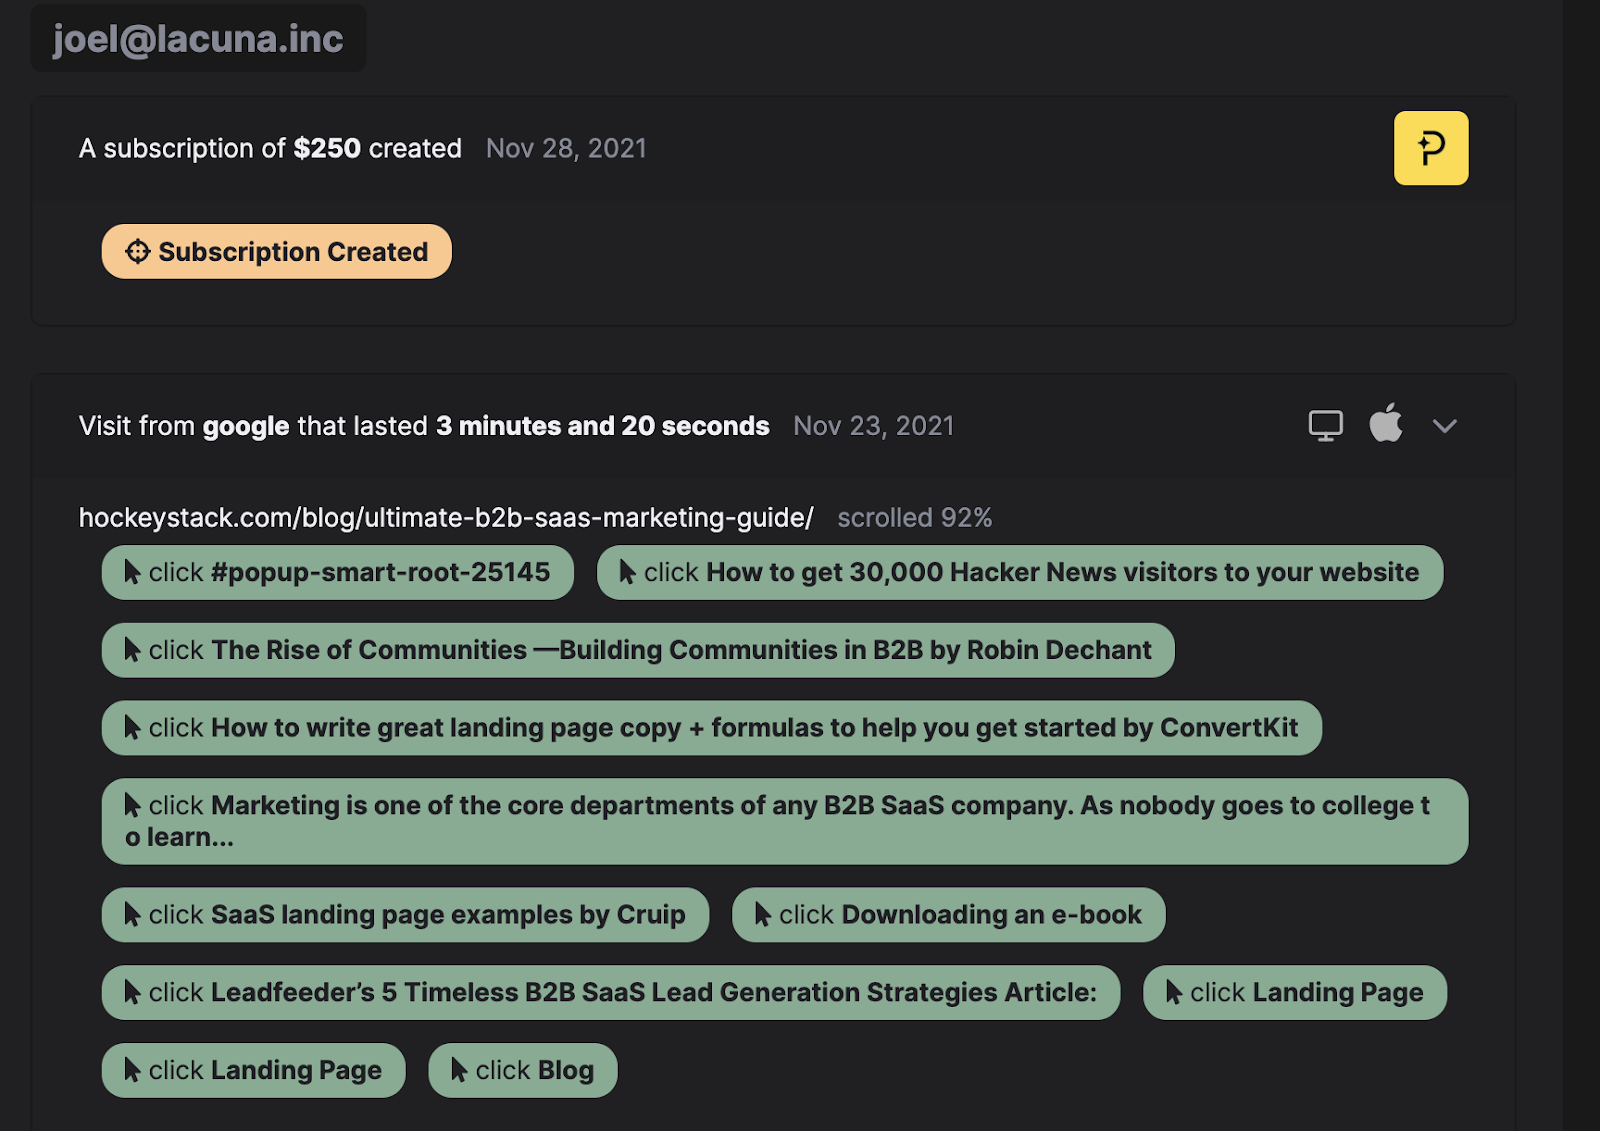Select Downloading an e-book click event

click(x=948, y=915)
